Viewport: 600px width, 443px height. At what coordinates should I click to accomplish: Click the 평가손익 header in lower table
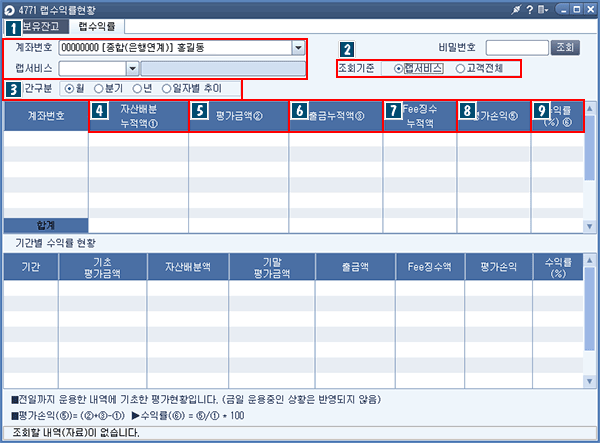point(499,267)
